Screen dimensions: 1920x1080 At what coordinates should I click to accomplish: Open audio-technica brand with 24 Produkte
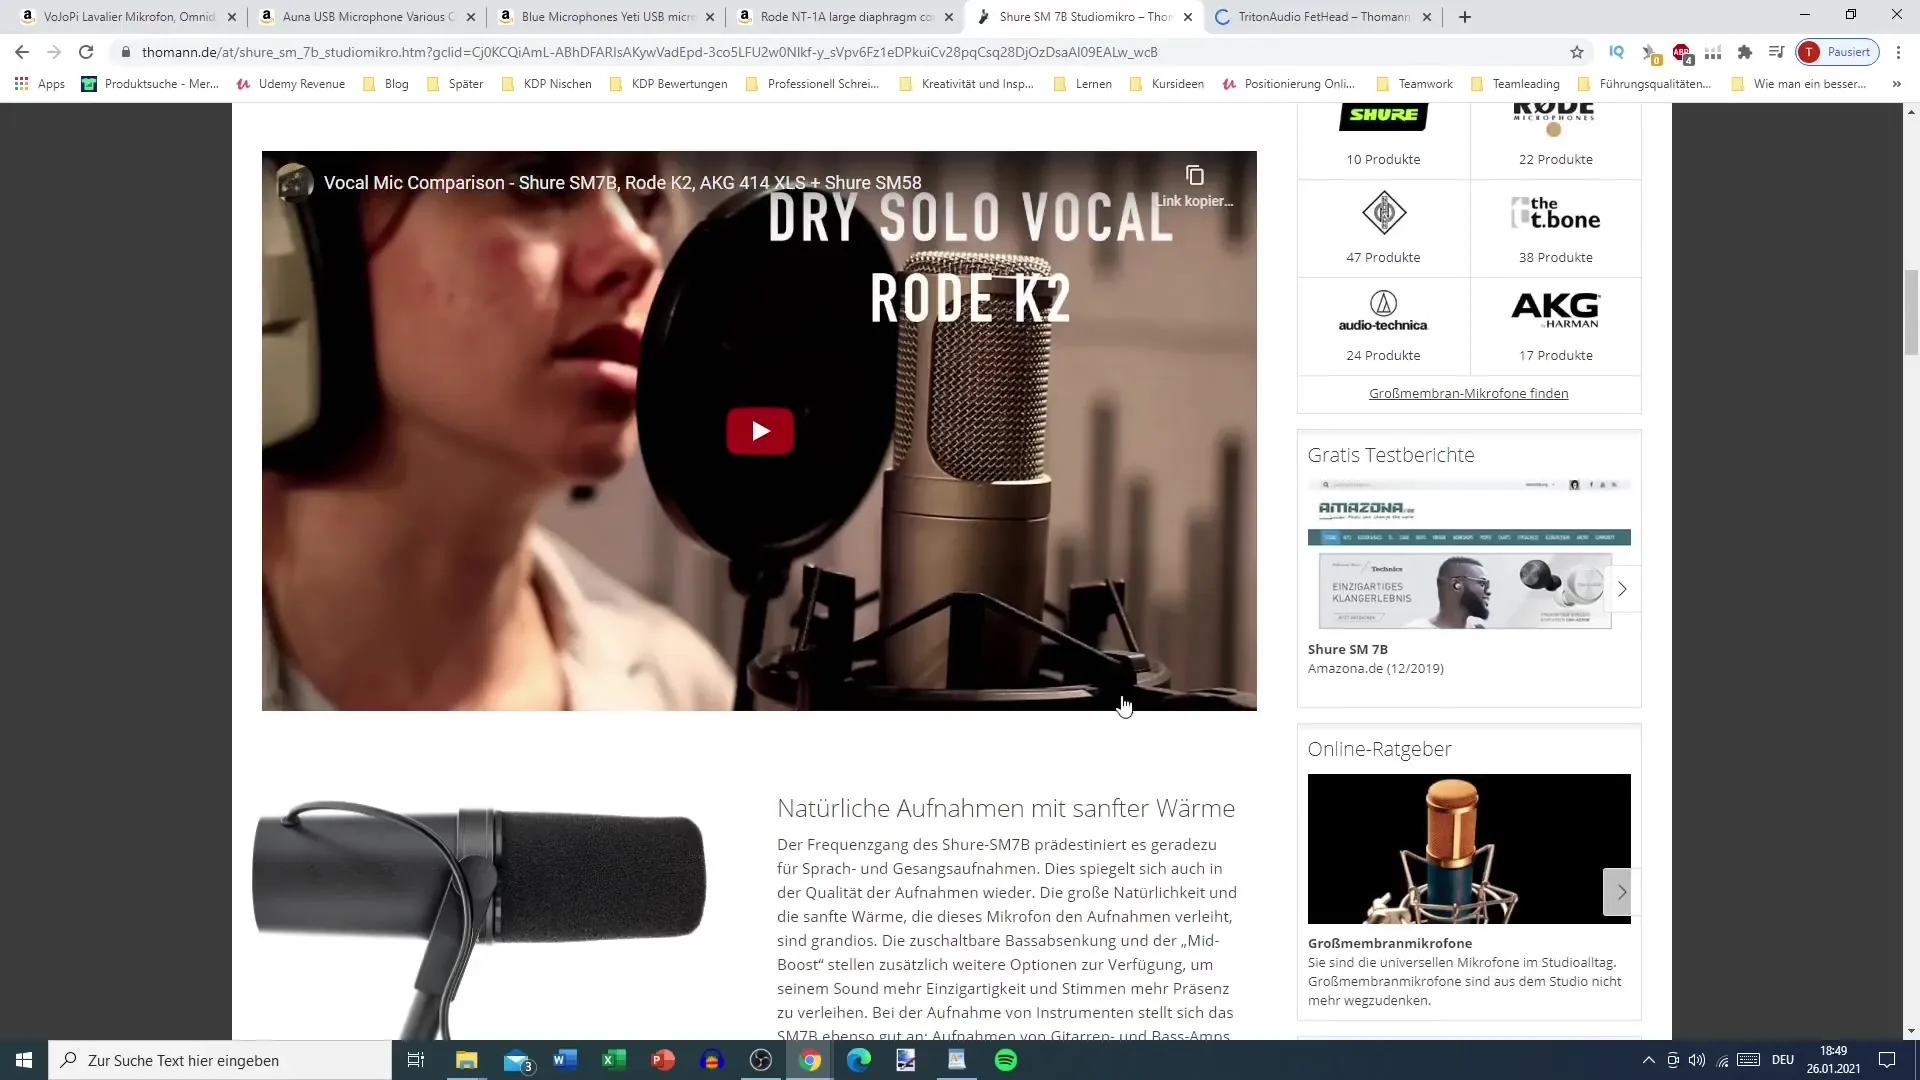[1383, 327]
